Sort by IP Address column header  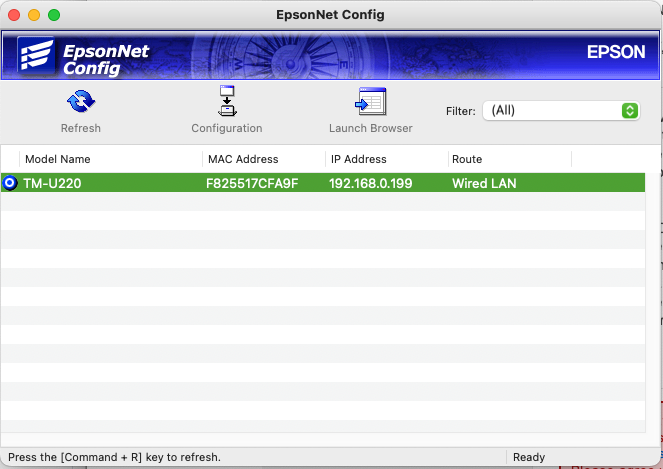pos(358,159)
